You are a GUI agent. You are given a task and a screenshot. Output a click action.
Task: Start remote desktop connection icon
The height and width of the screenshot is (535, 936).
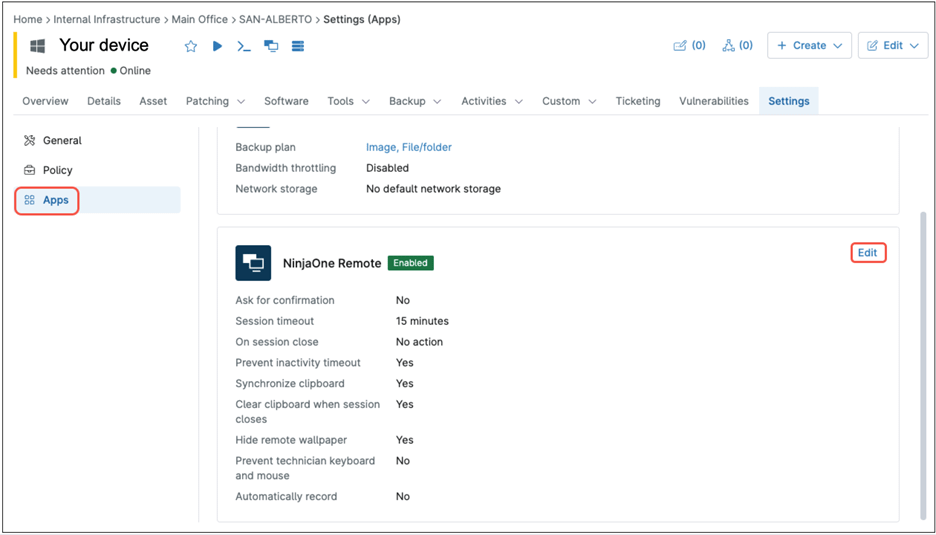pos(271,46)
